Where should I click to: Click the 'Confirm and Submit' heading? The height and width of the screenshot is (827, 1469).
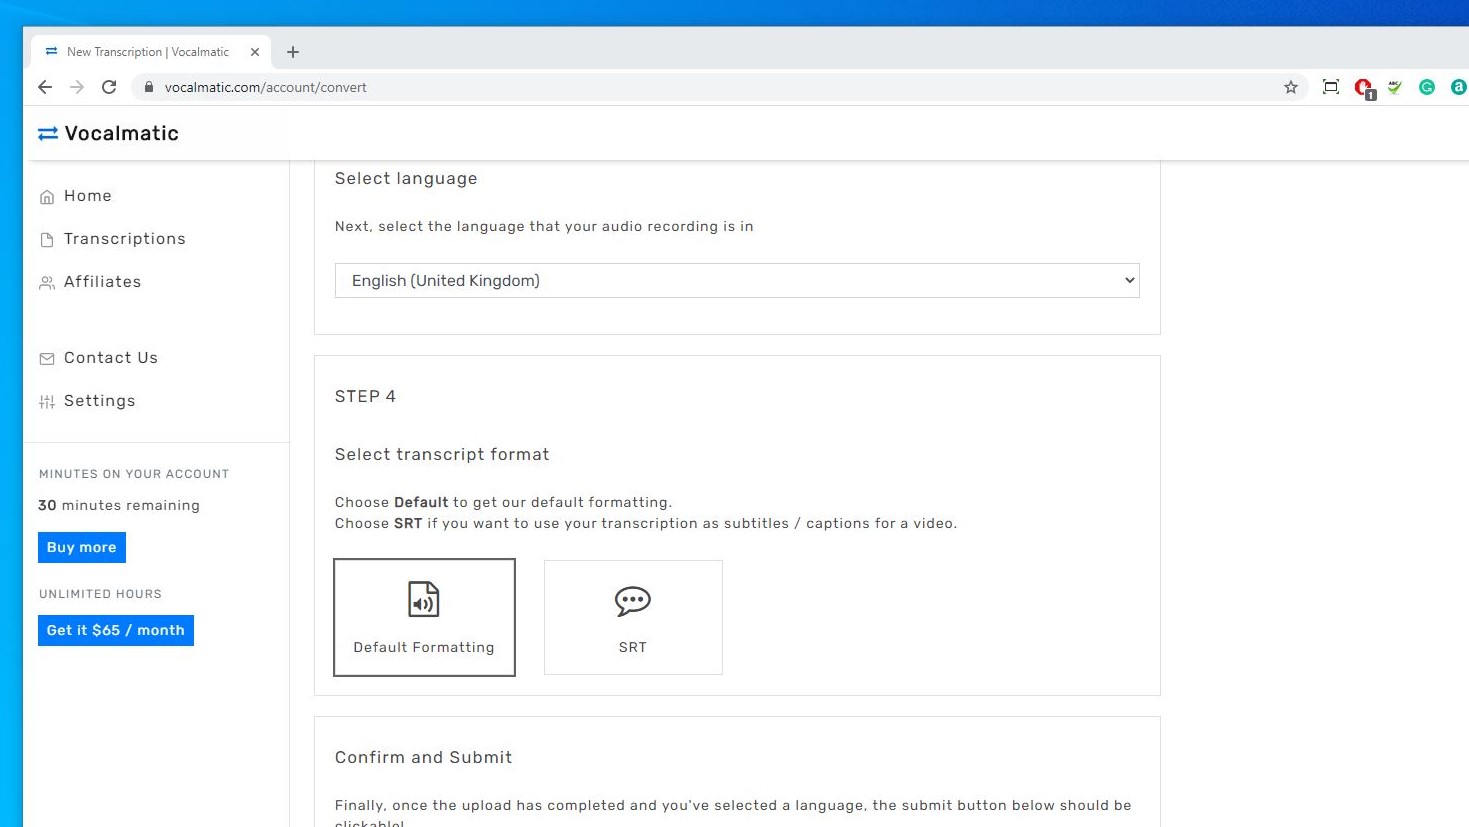tap(424, 758)
